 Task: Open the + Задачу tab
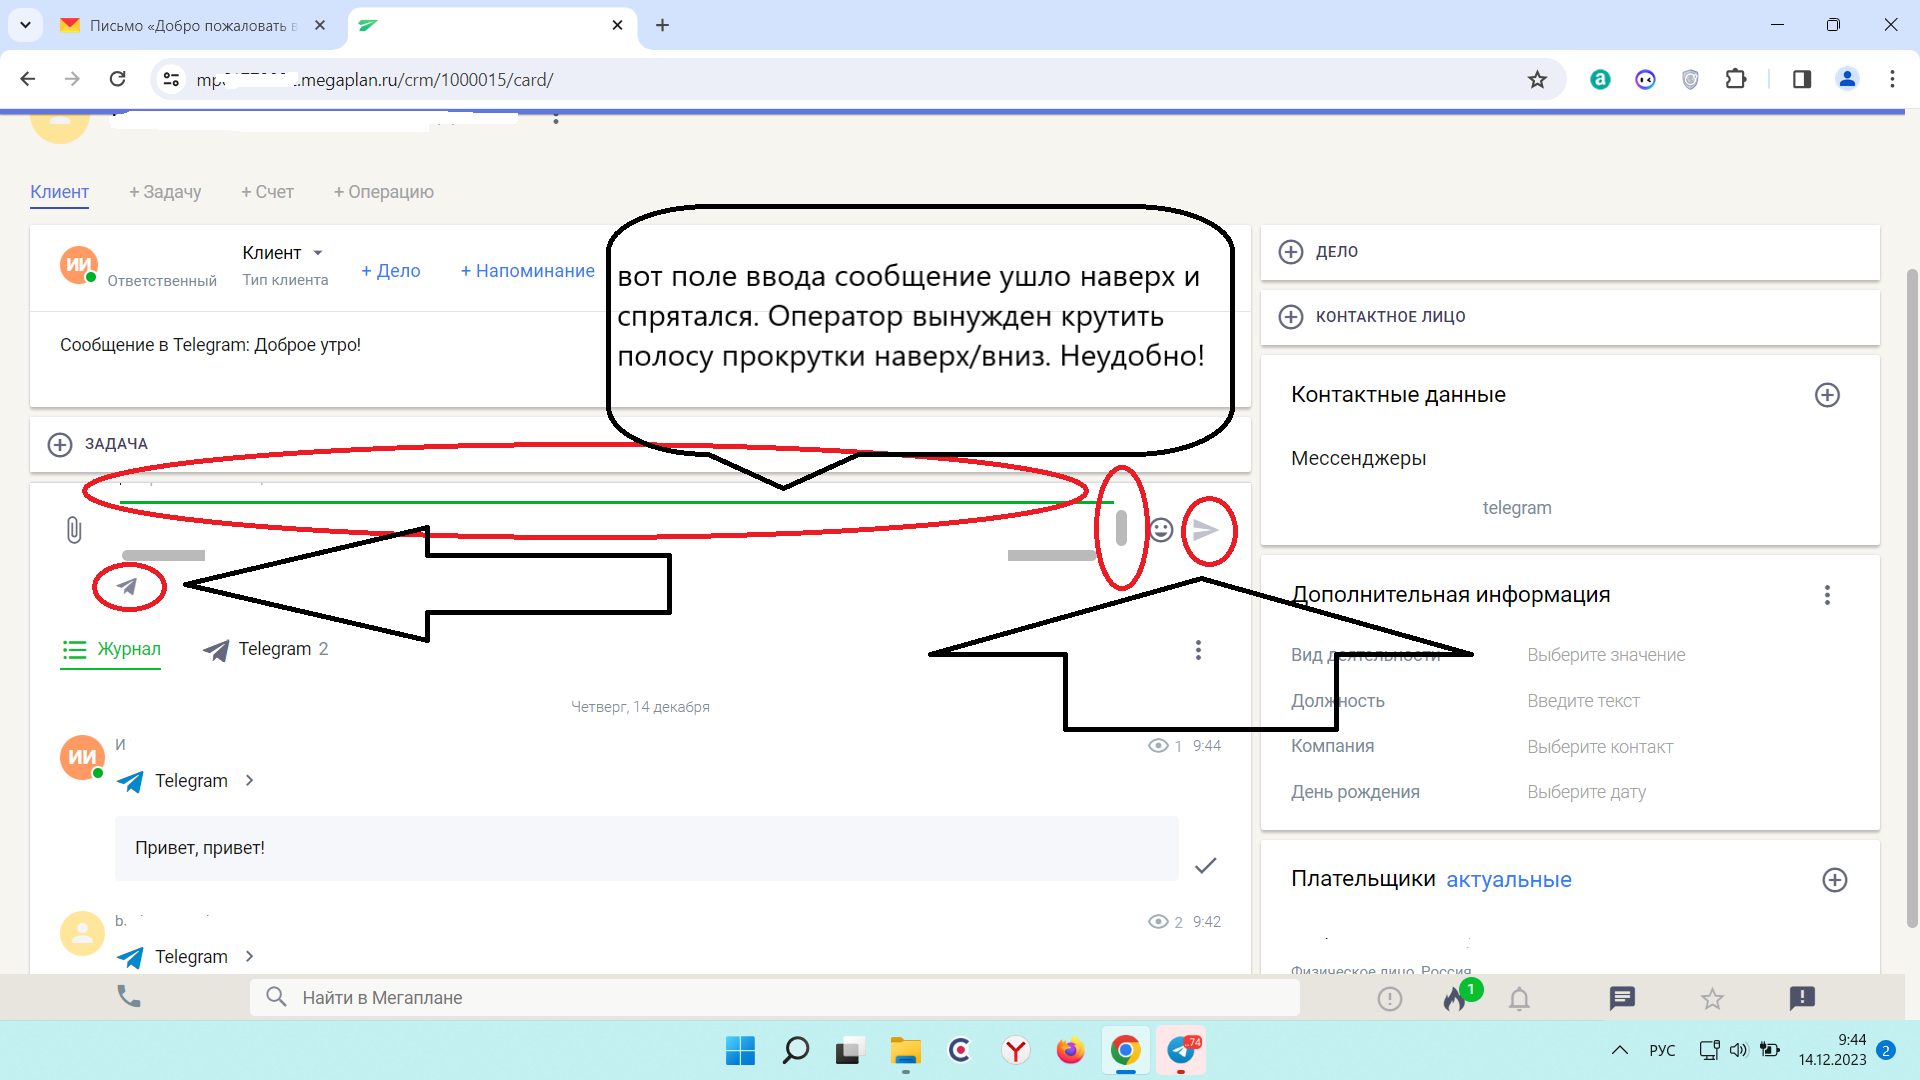click(x=165, y=192)
